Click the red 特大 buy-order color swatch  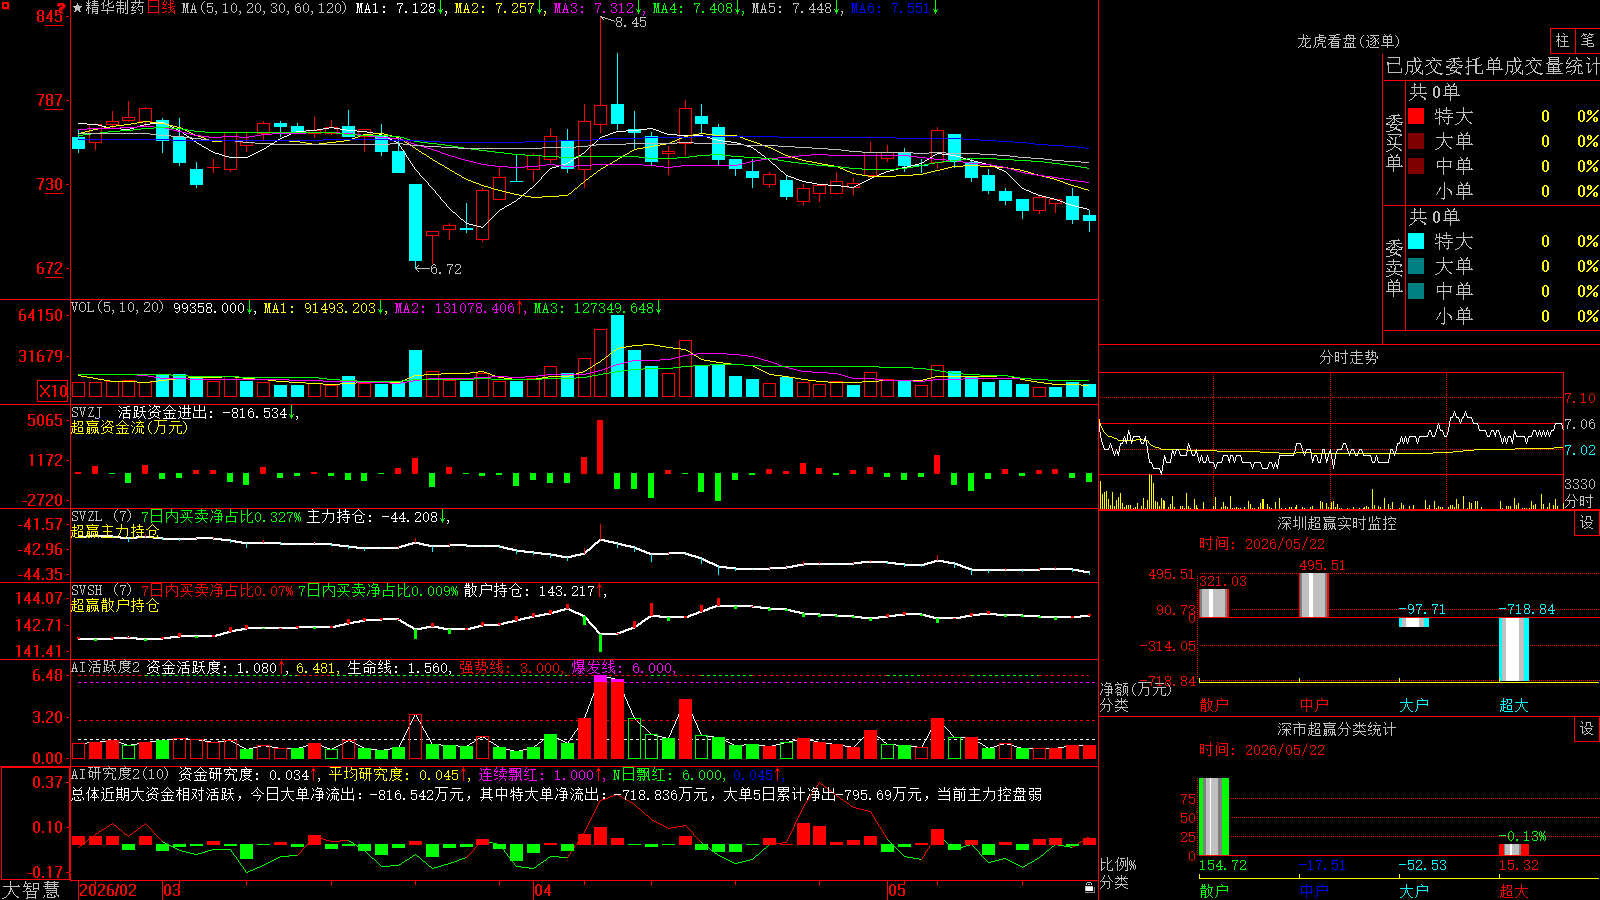pos(1416,116)
